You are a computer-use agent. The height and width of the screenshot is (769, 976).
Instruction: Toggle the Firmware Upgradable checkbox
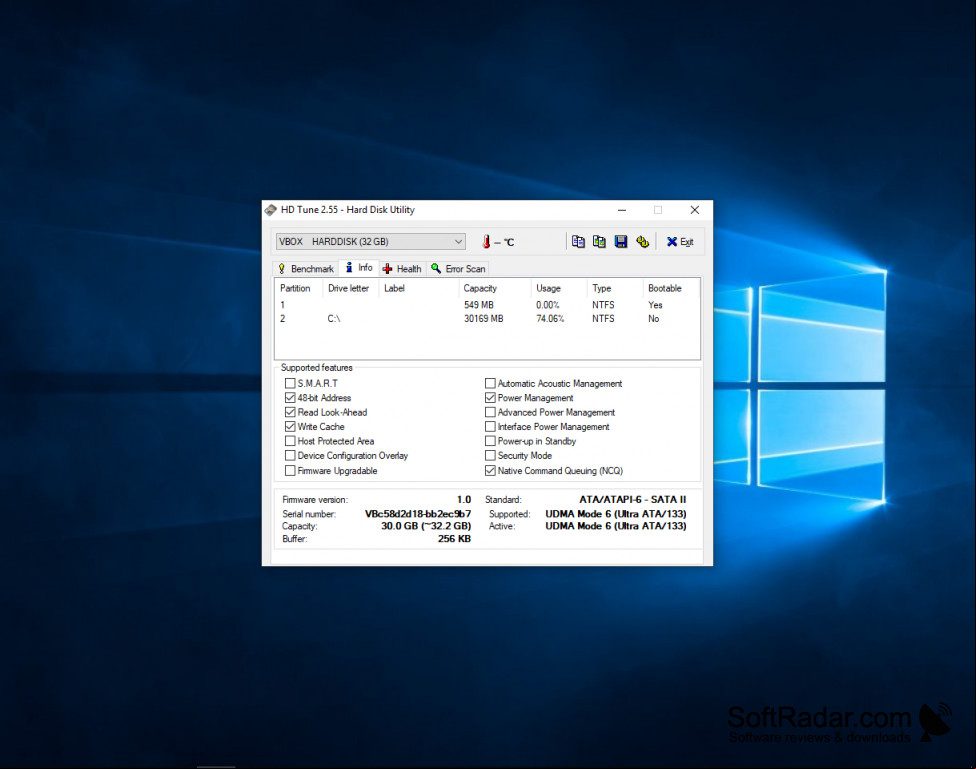pos(290,471)
